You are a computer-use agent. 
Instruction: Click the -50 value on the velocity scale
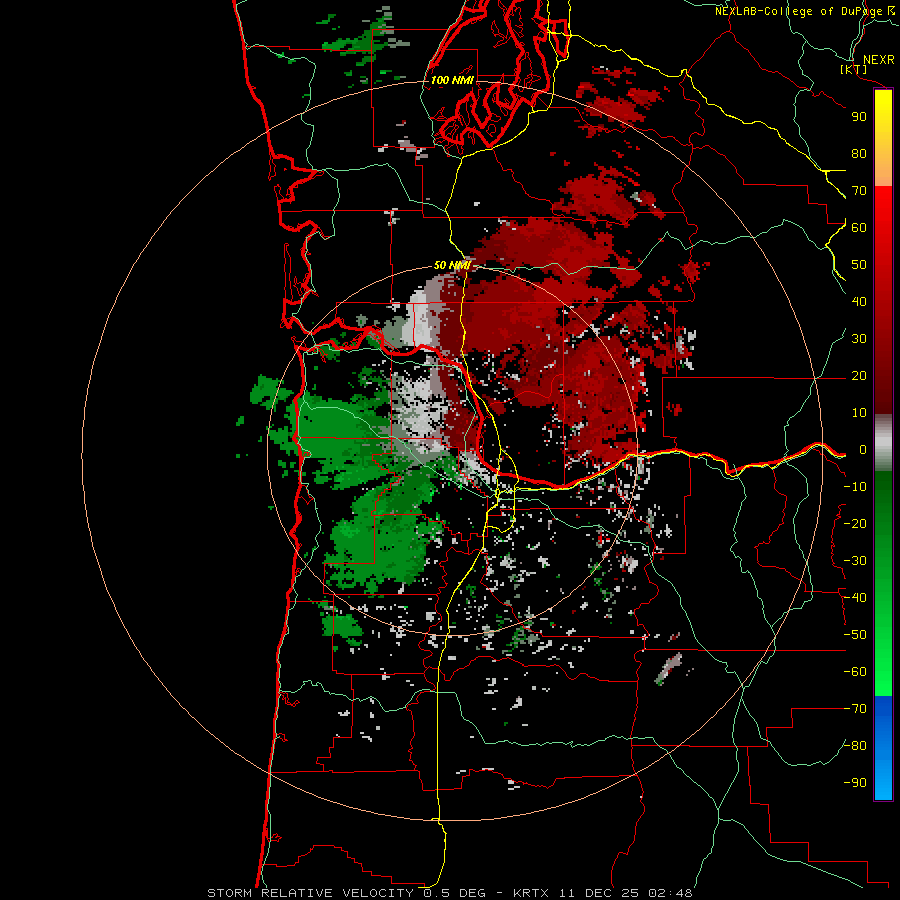pos(855,635)
